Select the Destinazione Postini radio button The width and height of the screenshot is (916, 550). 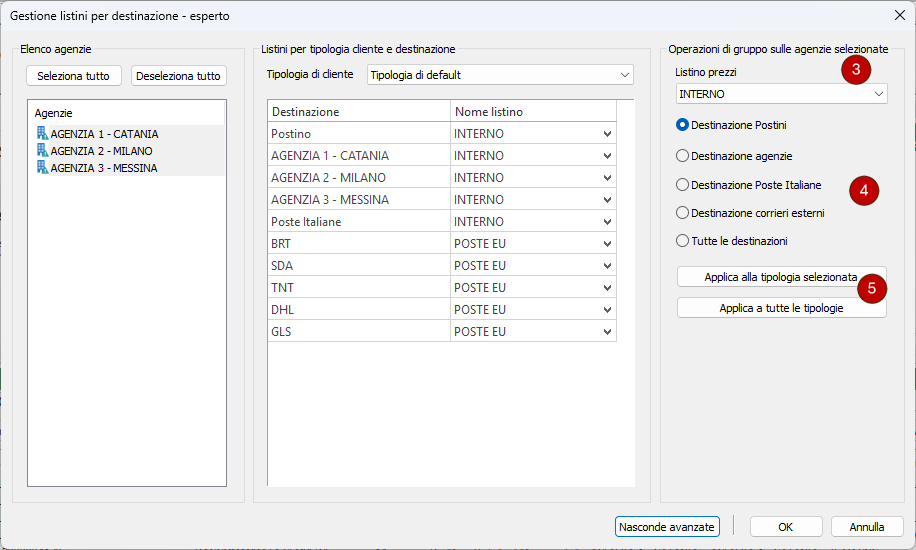(x=683, y=125)
